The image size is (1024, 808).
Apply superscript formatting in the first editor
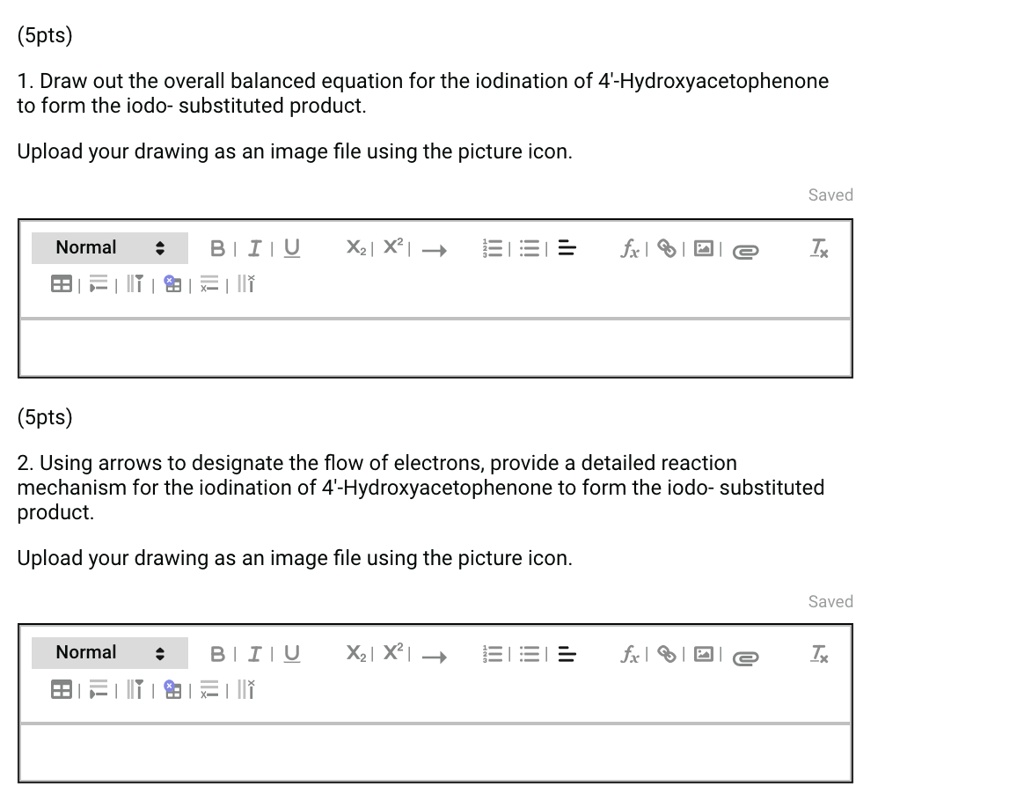[392, 247]
